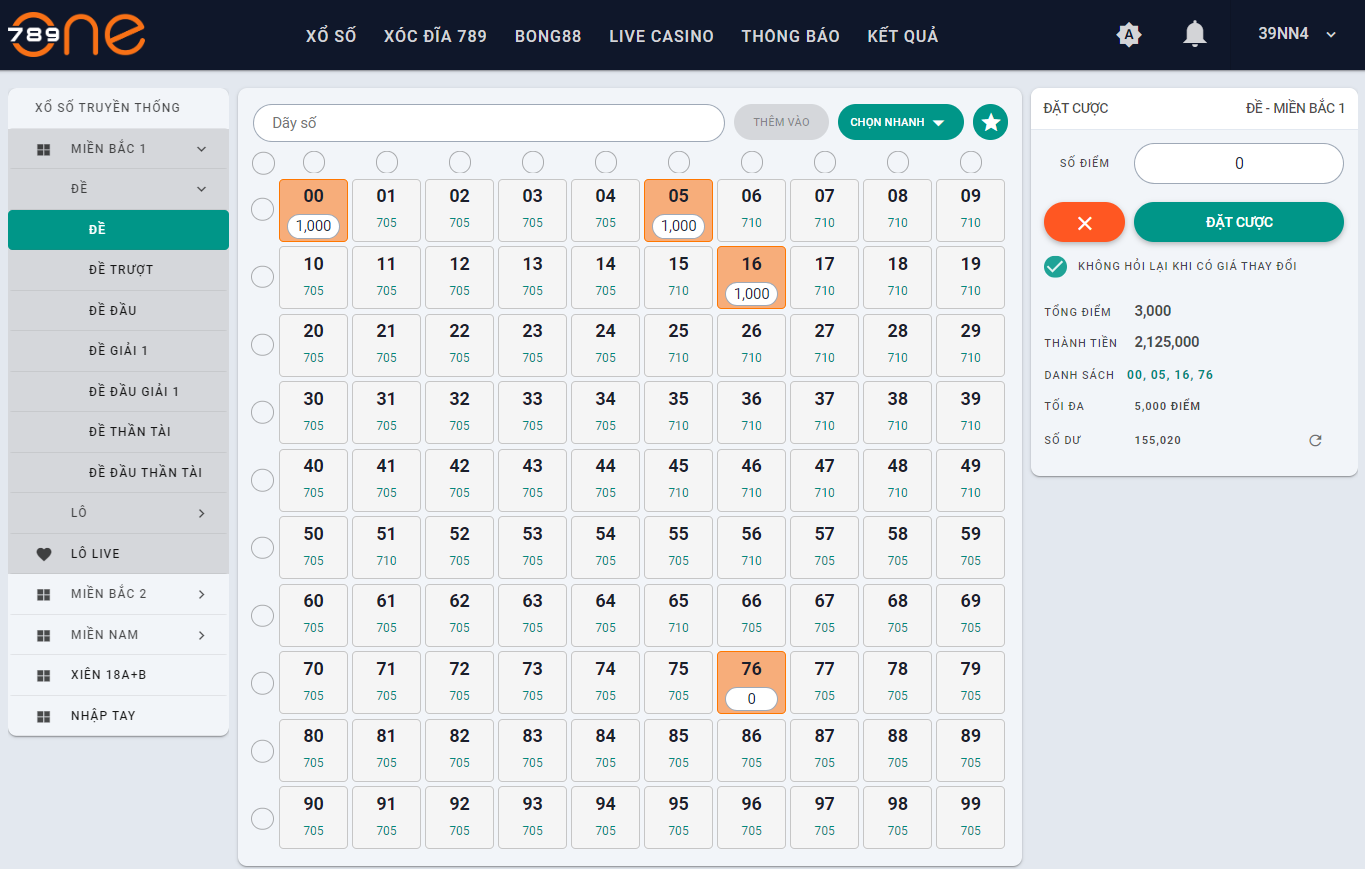Image resolution: width=1365 pixels, height=869 pixels.
Task: Pick number 55 in the grid
Action: (x=679, y=547)
